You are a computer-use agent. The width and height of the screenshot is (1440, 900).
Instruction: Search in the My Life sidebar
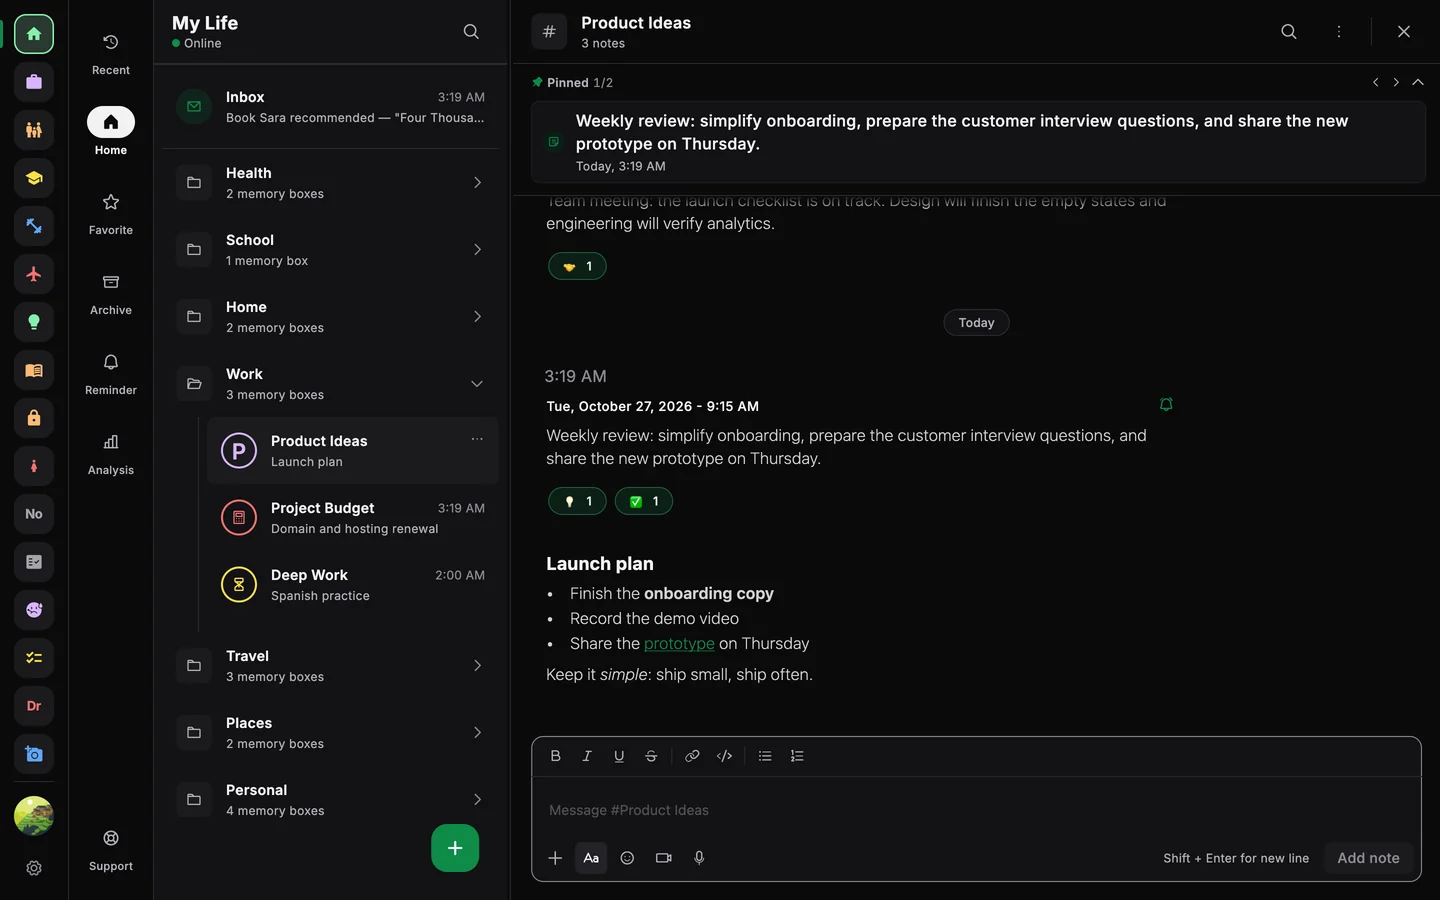pyautogui.click(x=471, y=32)
